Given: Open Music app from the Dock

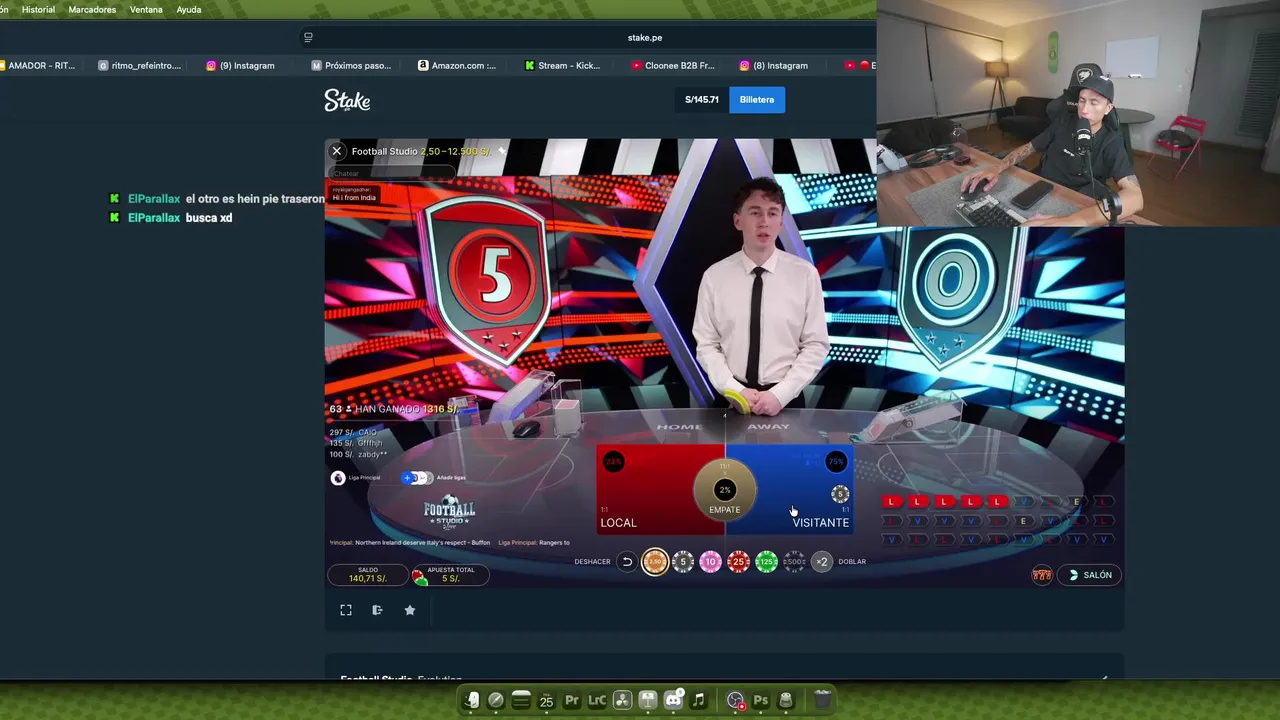Looking at the screenshot, I should pyautogui.click(x=698, y=700).
